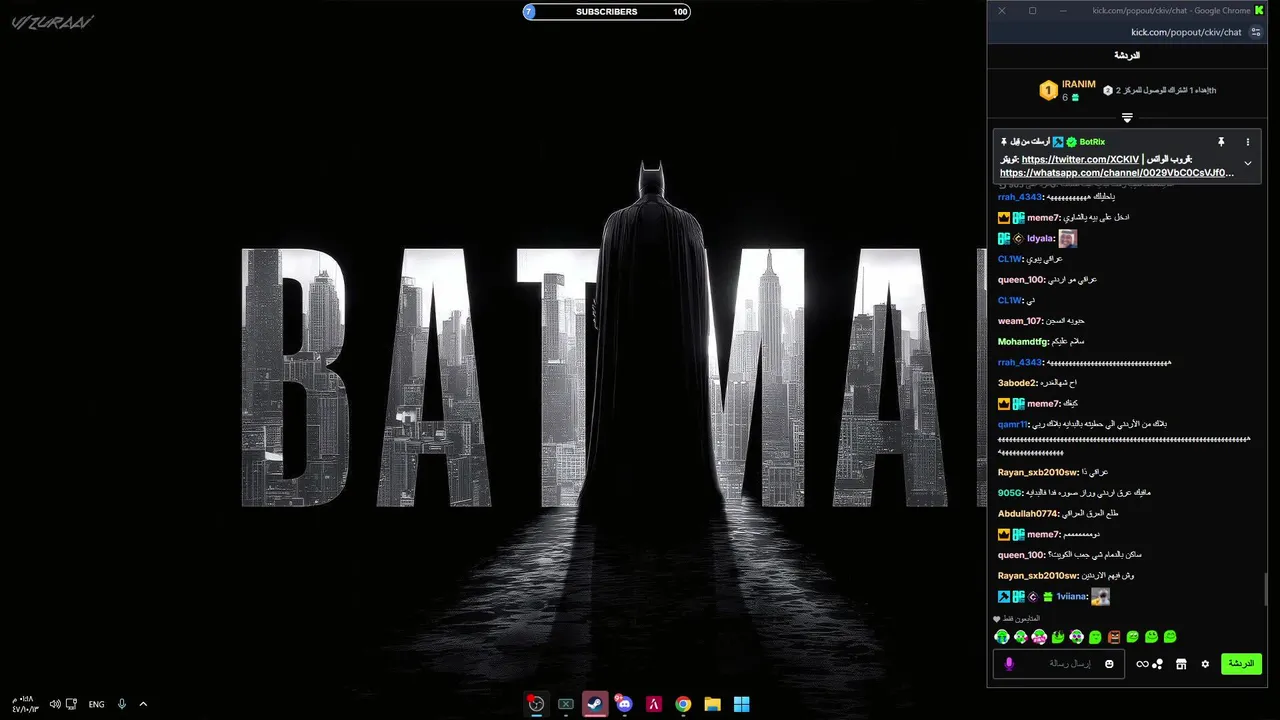Click username weam_107
The height and width of the screenshot is (720, 1280).
1020,321
